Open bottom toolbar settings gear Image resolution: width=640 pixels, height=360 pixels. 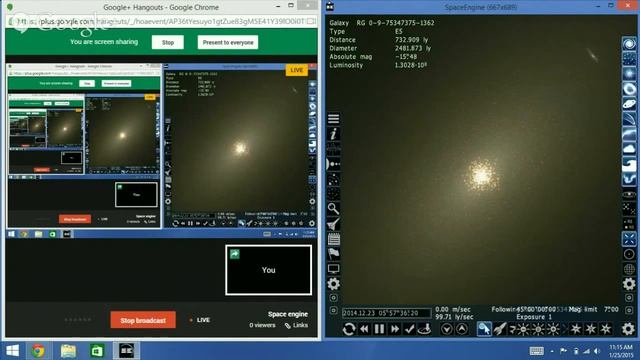(629, 329)
